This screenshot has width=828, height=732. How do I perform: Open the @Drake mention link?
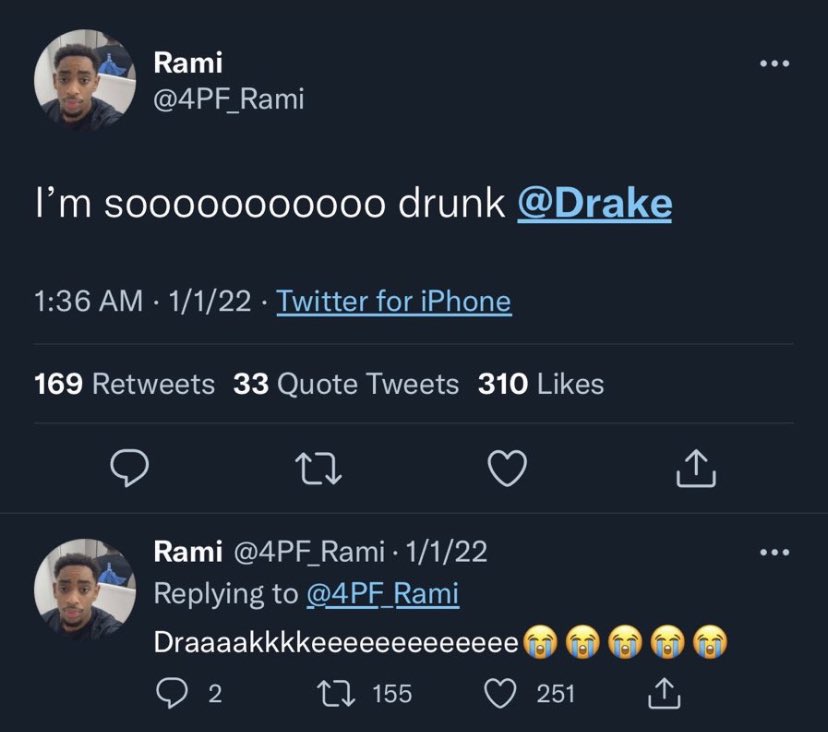pyautogui.click(x=595, y=204)
